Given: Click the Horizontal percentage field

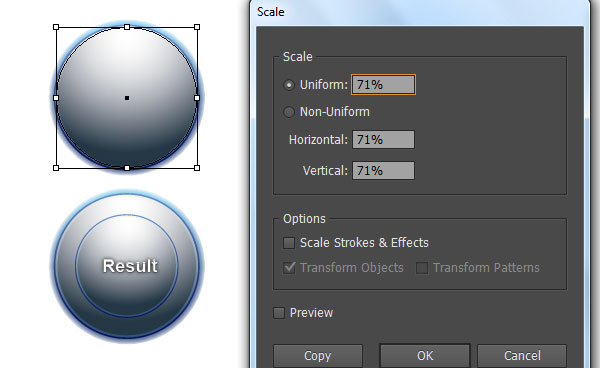Looking at the screenshot, I should point(383,140).
